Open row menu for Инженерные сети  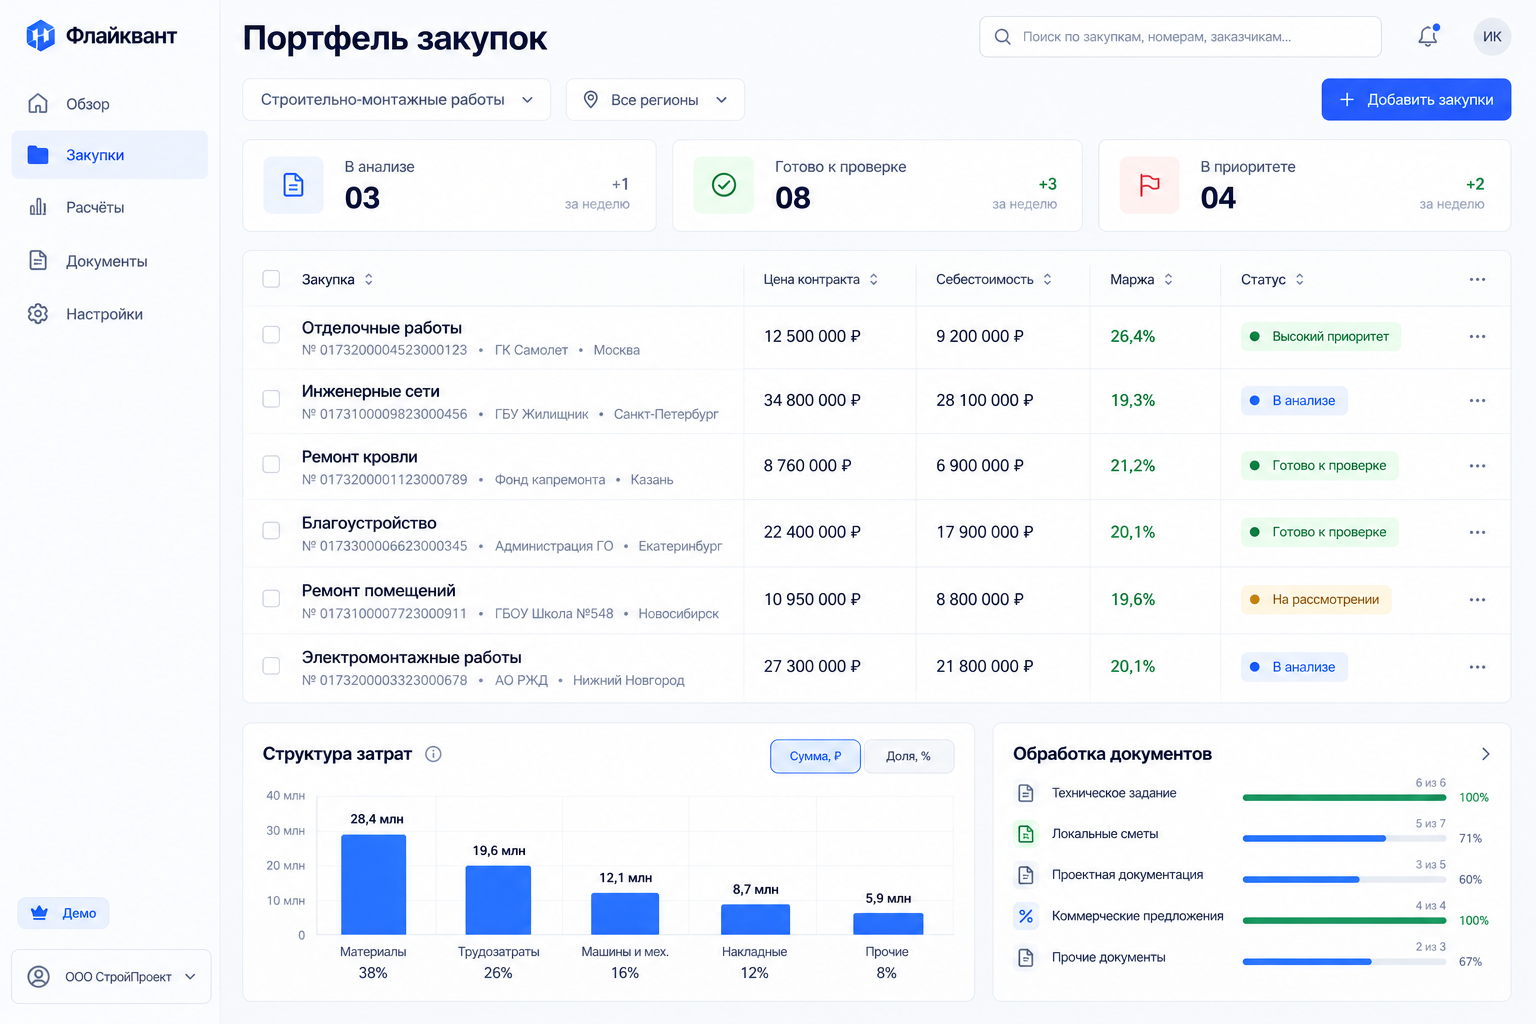coord(1477,401)
